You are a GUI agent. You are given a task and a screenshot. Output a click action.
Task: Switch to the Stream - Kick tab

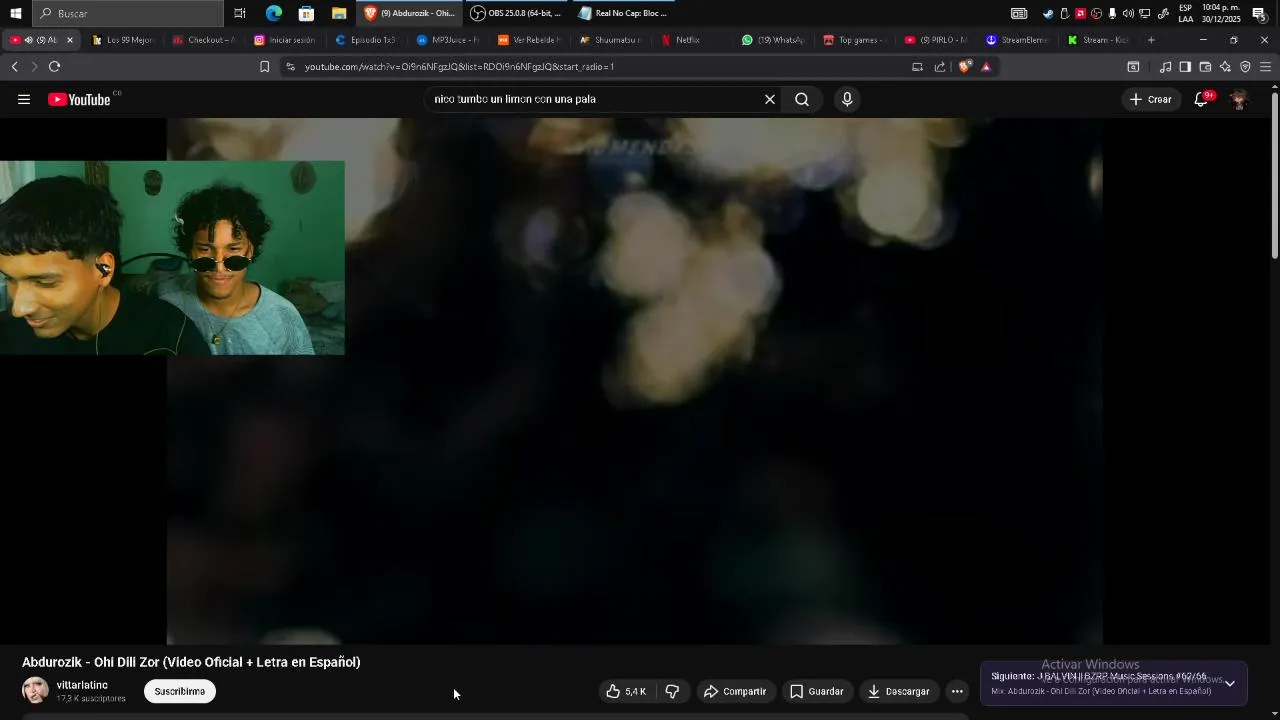coord(1099,40)
